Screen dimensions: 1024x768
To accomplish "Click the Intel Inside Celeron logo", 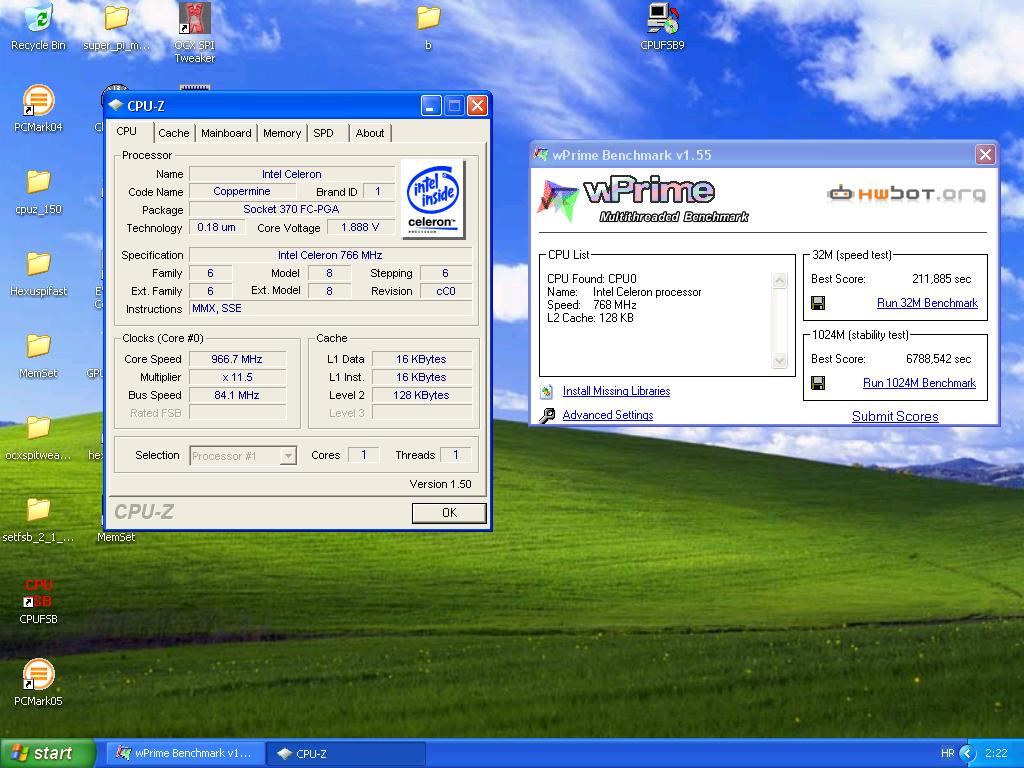I will 433,199.
